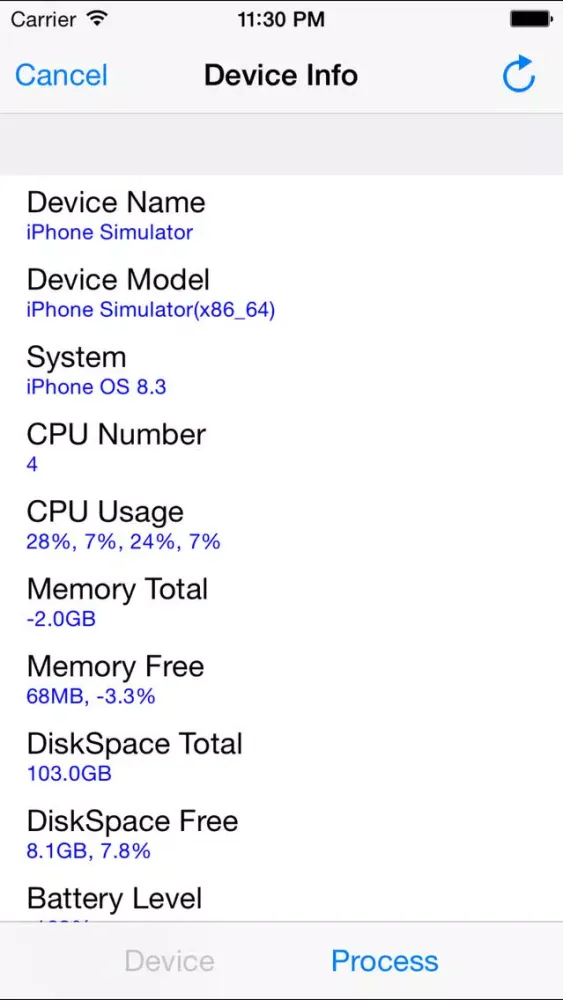The height and width of the screenshot is (1000, 563).
Task: Click the Carrier label in status bar
Action: point(45,19)
